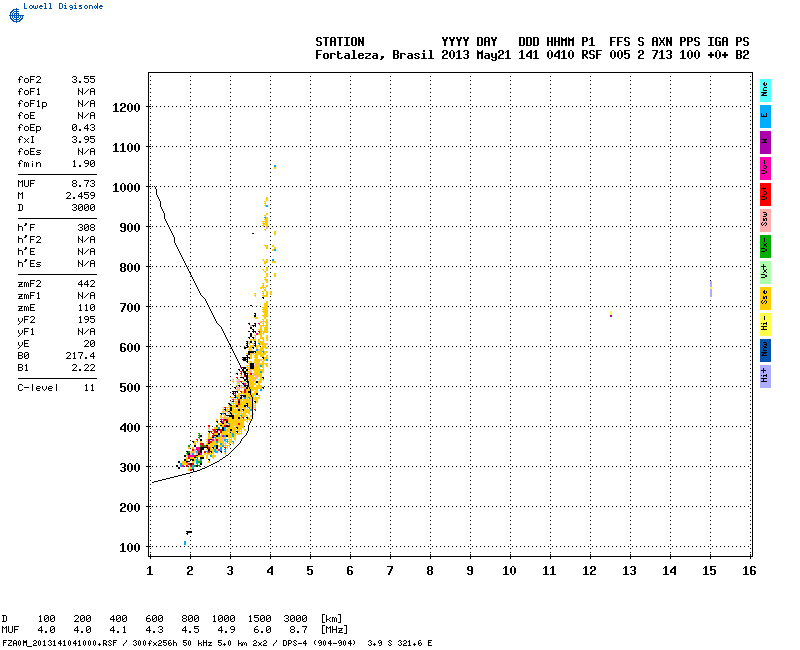Select the MUF table value 8.7

(x=298, y=630)
